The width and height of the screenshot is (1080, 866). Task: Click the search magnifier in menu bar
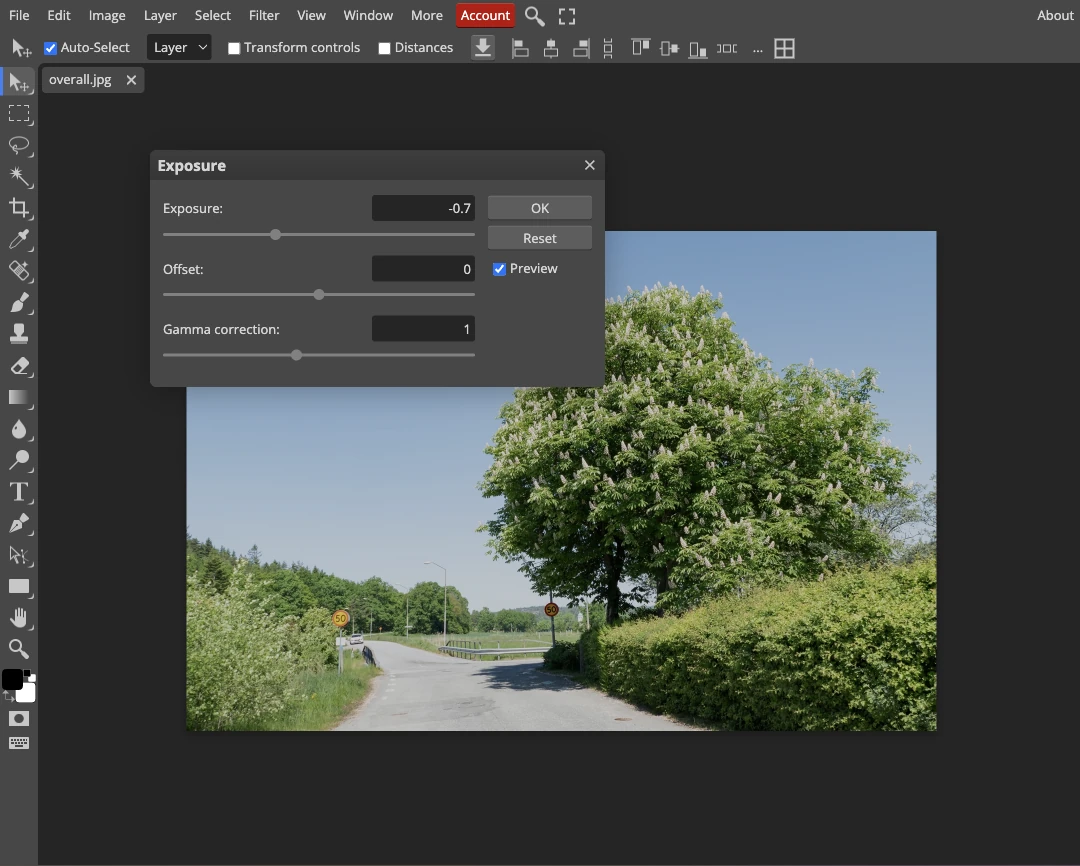tap(534, 16)
